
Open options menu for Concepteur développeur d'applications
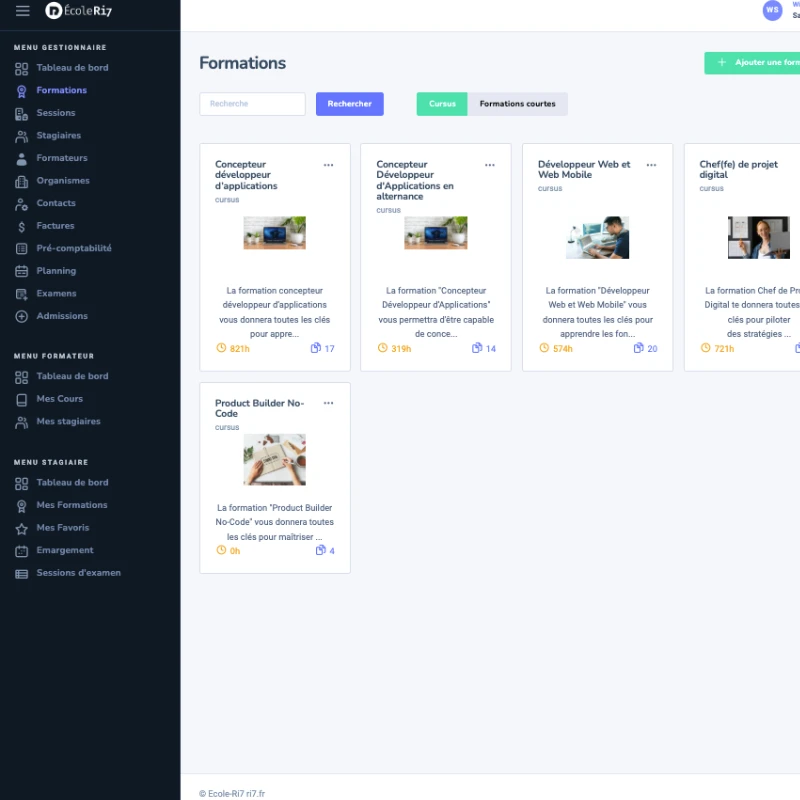pyautogui.click(x=328, y=165)
